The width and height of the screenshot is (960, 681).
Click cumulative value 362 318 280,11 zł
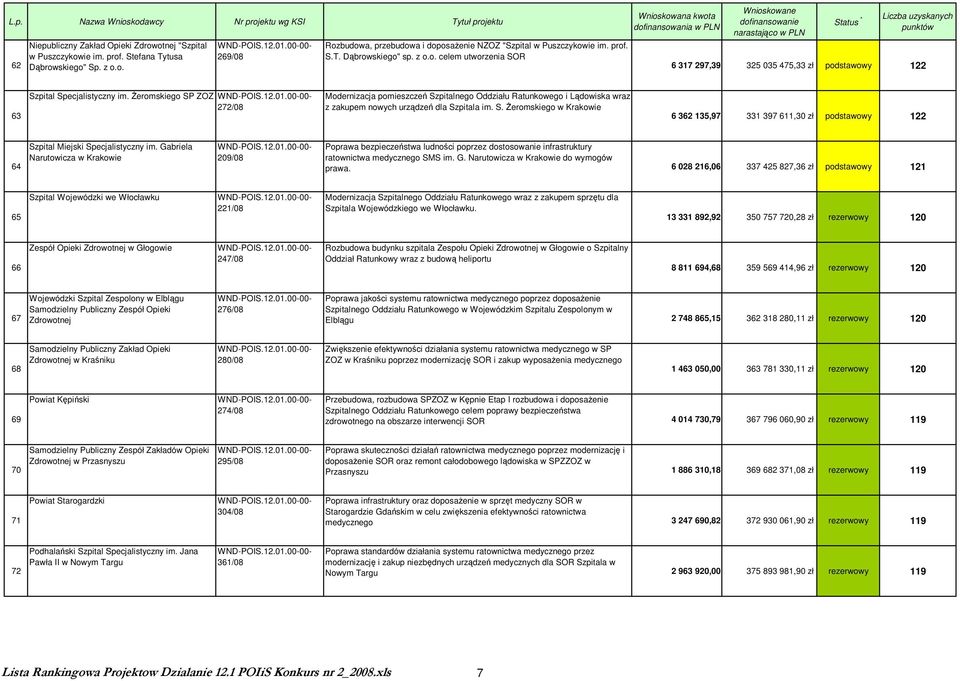tap(779, 318)
